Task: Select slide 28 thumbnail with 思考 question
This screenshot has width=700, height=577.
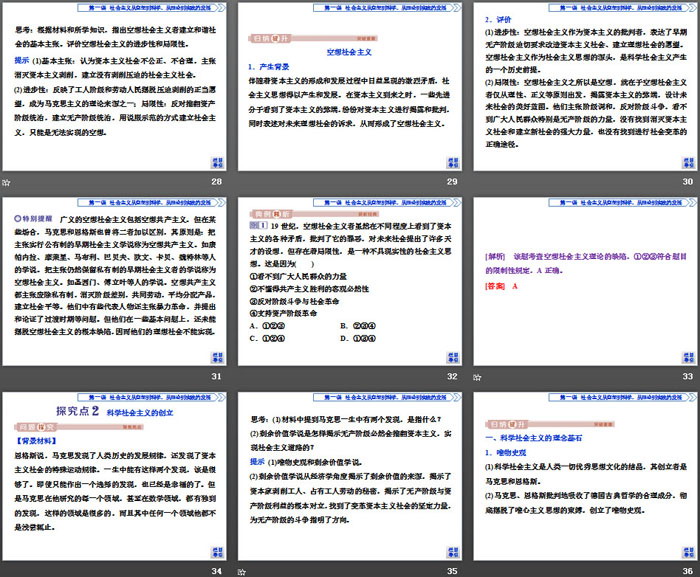Action: (x=114, y=85)
